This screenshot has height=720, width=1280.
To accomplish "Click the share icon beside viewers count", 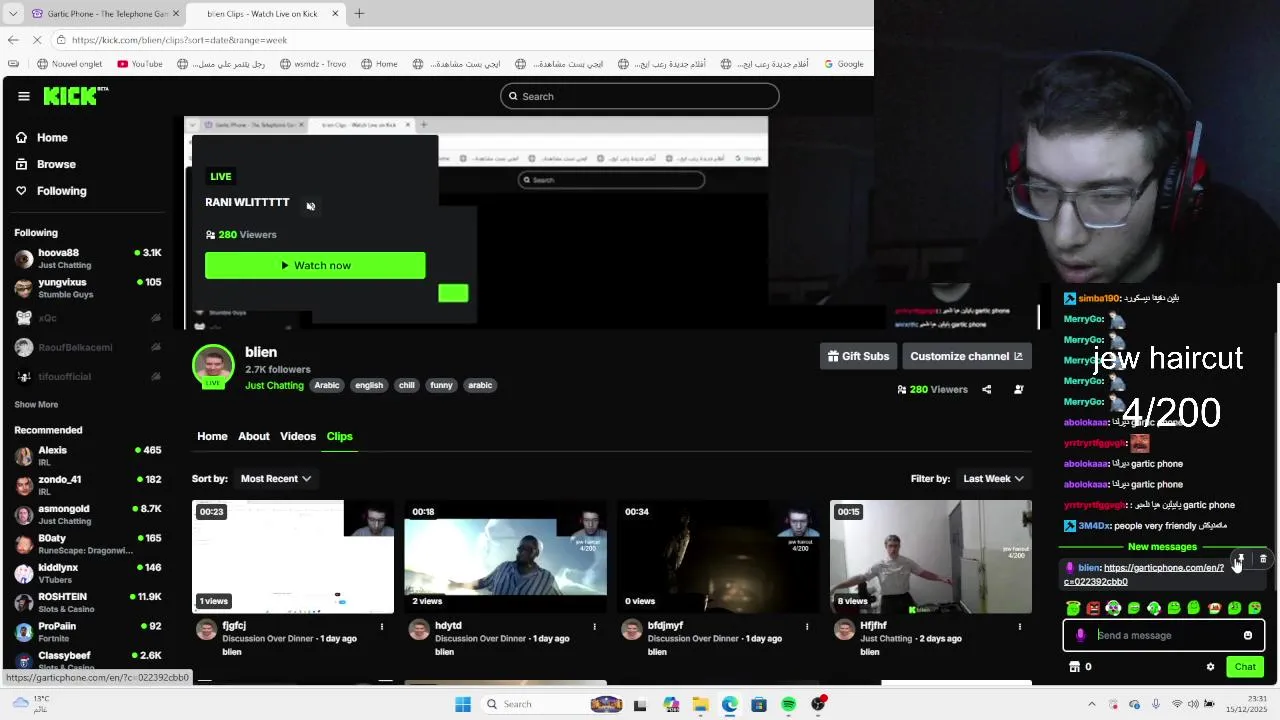I will pos(987,389).
